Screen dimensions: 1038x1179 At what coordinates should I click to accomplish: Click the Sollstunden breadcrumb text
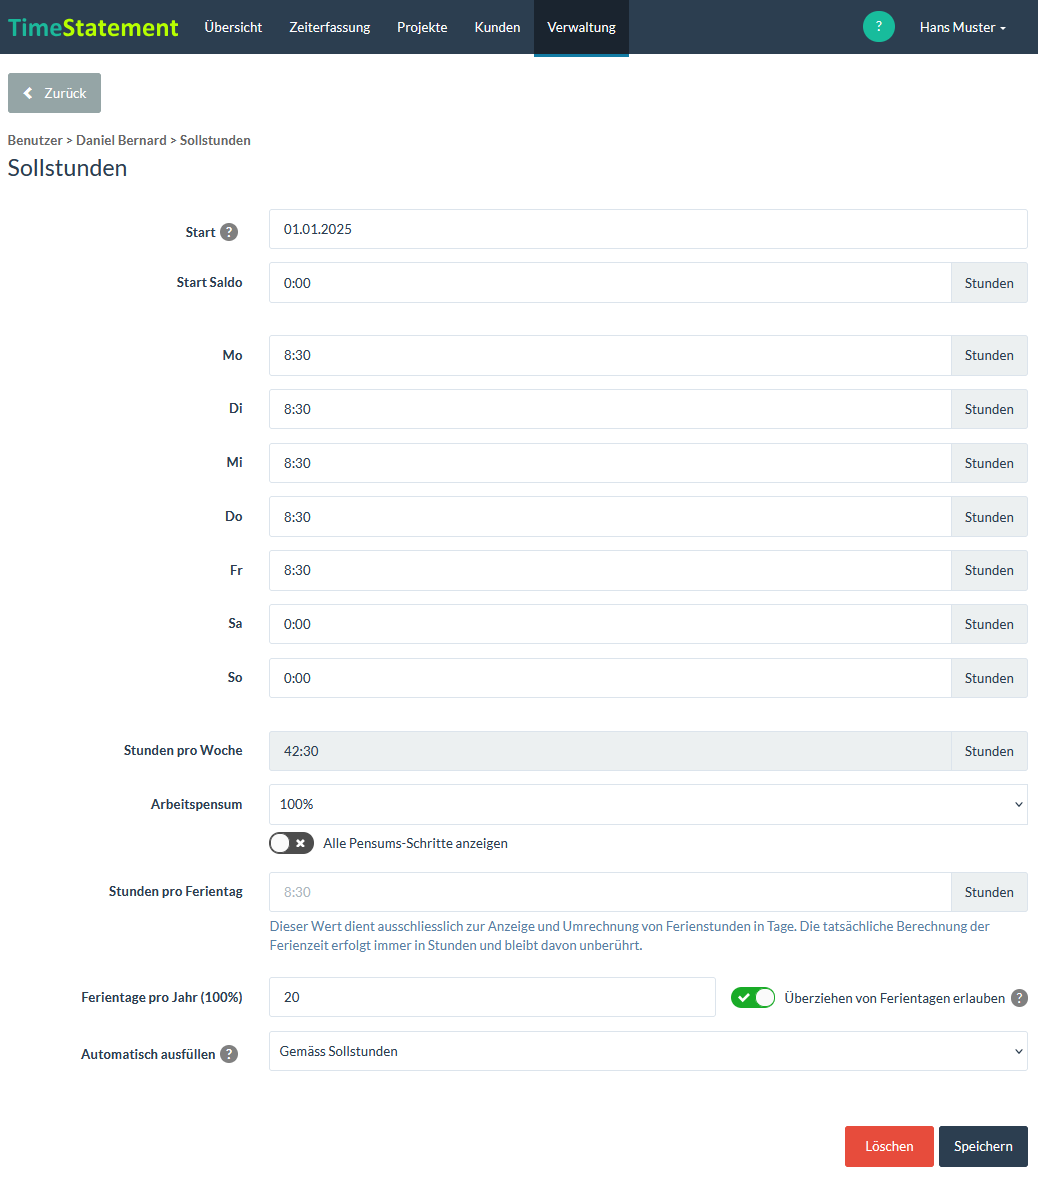coord(215,141)
